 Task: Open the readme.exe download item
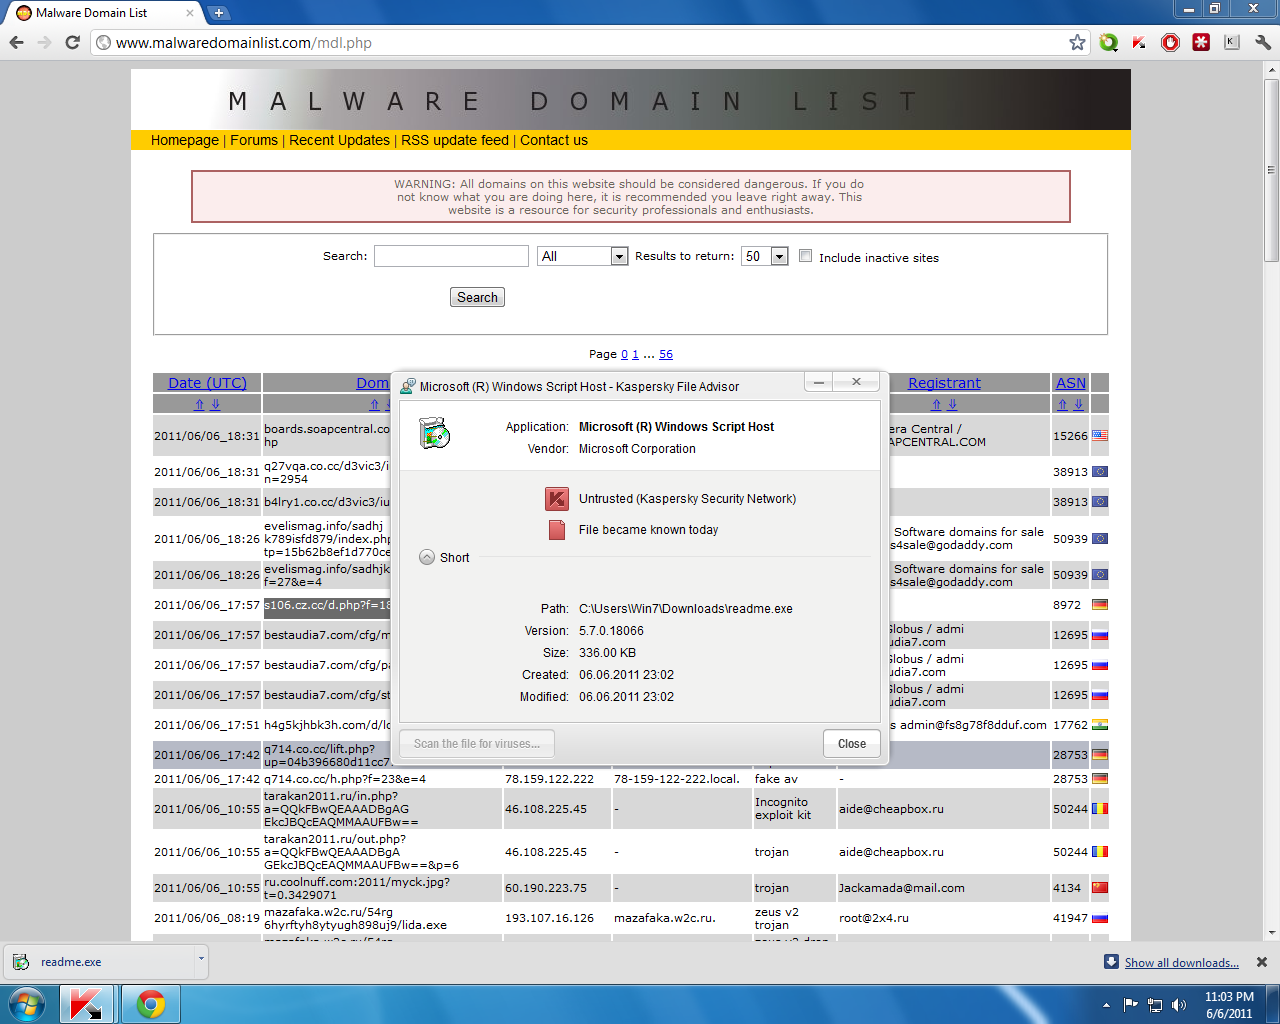click(x=99, y=962)
